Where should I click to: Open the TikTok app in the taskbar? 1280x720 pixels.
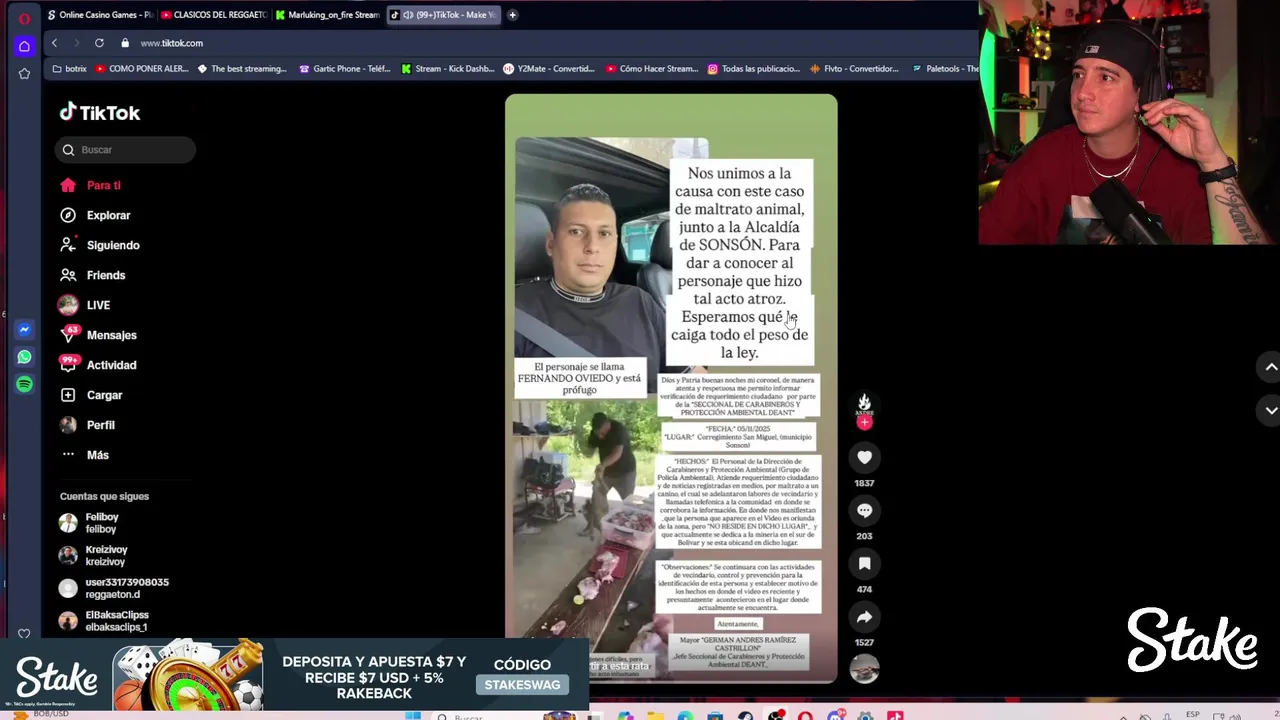coord(895,716)
